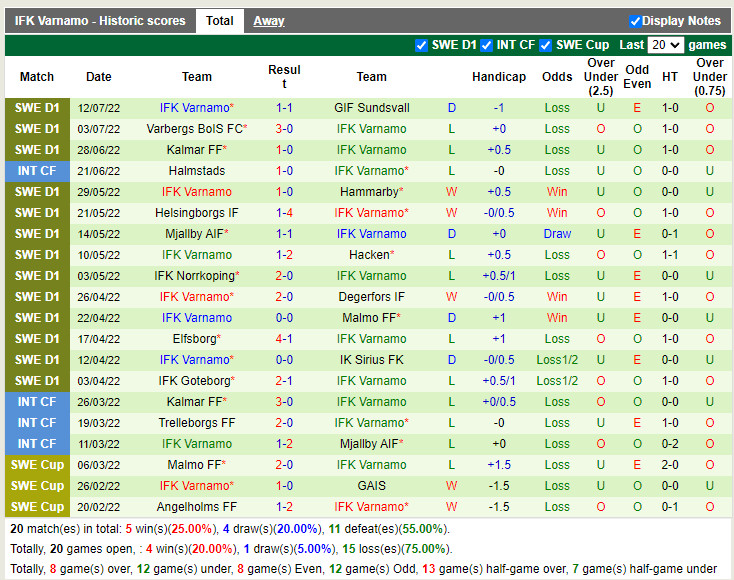
Task: Click the Result column header
Action: coord(284,77)
